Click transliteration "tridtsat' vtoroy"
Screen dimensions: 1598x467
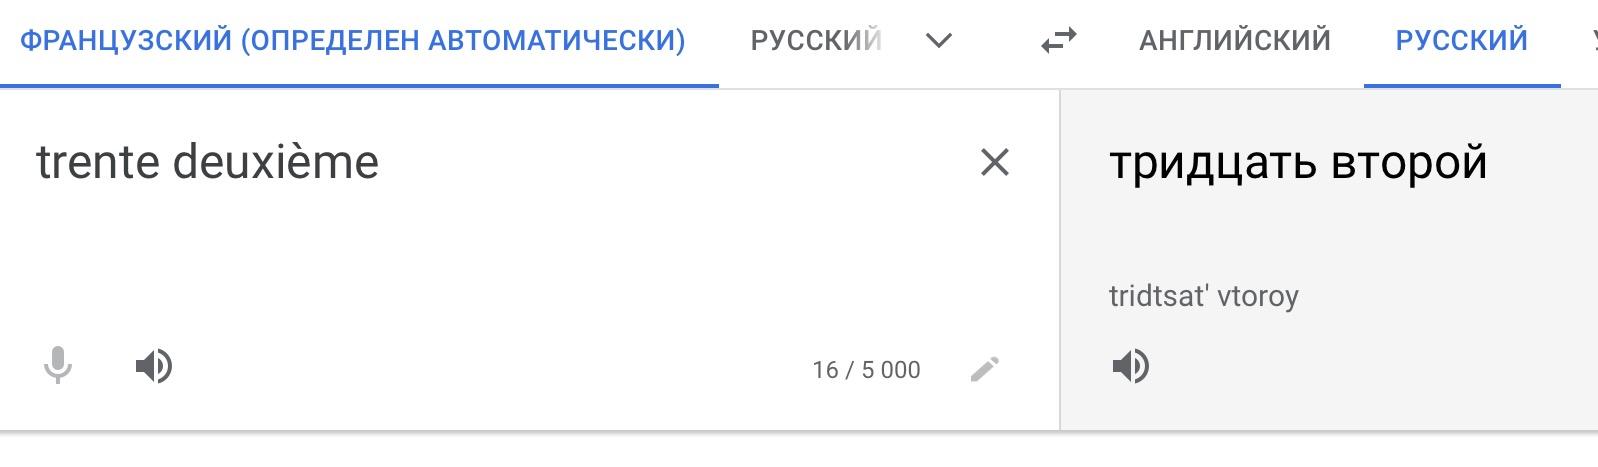pyautogui.click(x=1204, y=297)
